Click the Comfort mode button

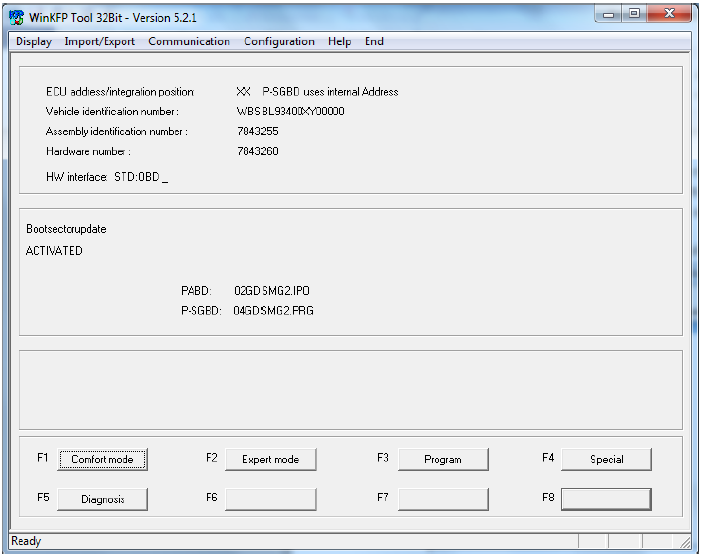point(102,459)
